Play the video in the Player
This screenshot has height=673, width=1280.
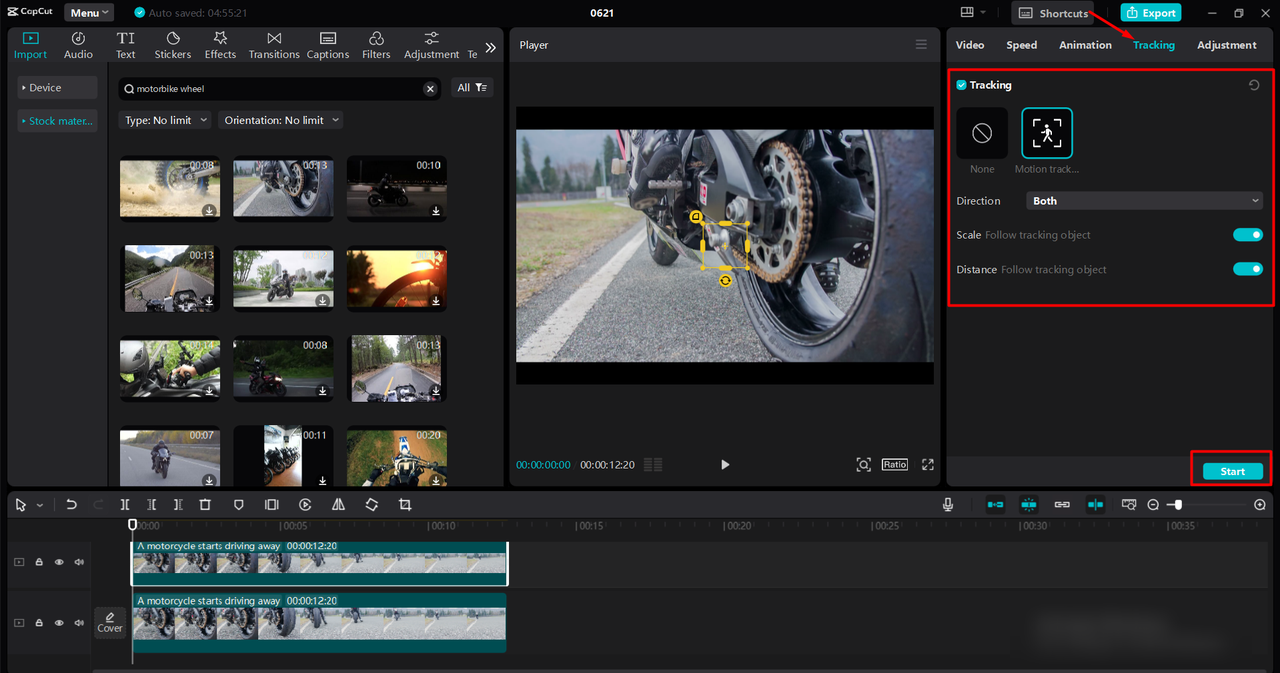(x=725, y=465)
